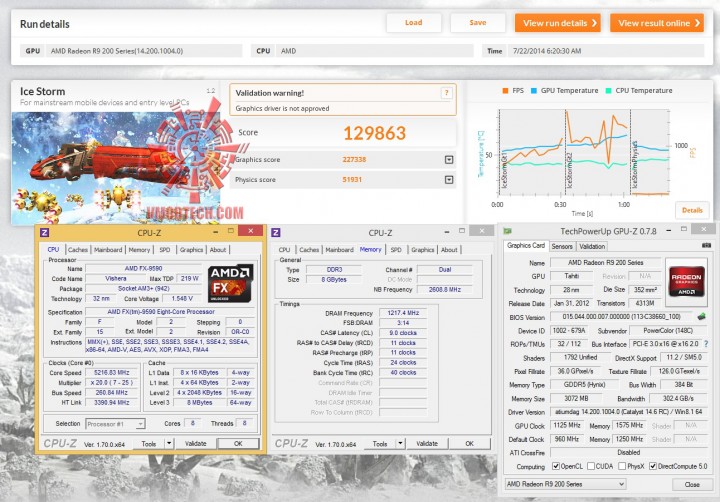720x502 pixels.
Task: Click the AMD FX logo in CPU-Z
Action: (x=230, y=283)
